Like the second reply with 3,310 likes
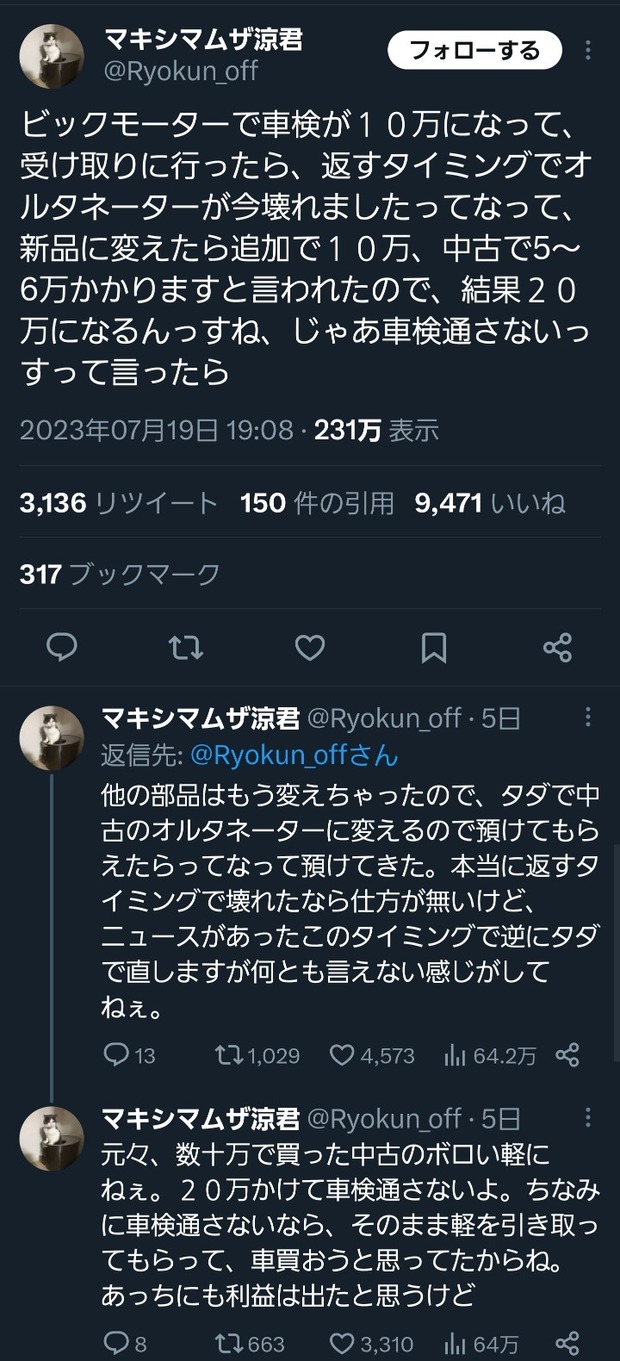 click(x=372, y=1344)
